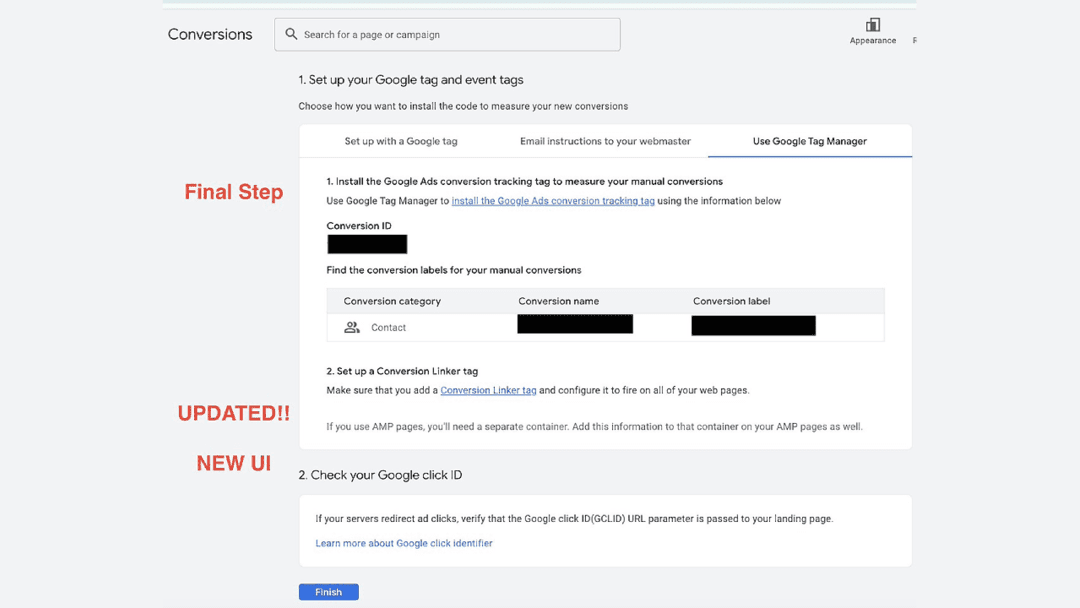Click the 'Conversions' page title
The image size is (1080, 608).
[x=210, y=34]
